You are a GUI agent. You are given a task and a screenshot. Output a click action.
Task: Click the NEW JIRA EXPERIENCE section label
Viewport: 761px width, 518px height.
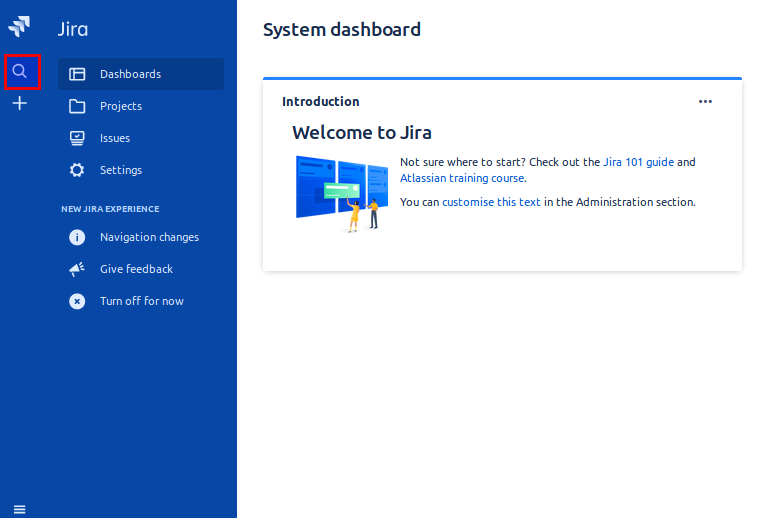[110, 209]
